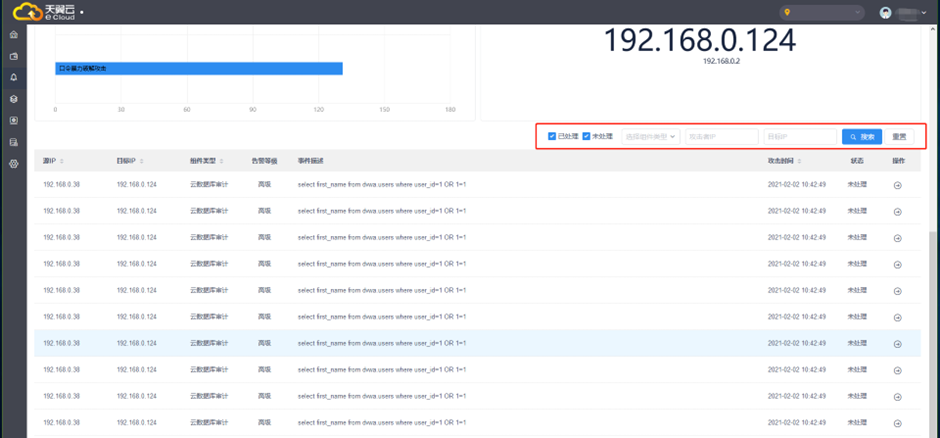Open details arrow for first table row
Image resolution: width=940 pixels, height=438 pixels.
pyautogui.click(x=897, y=184)
